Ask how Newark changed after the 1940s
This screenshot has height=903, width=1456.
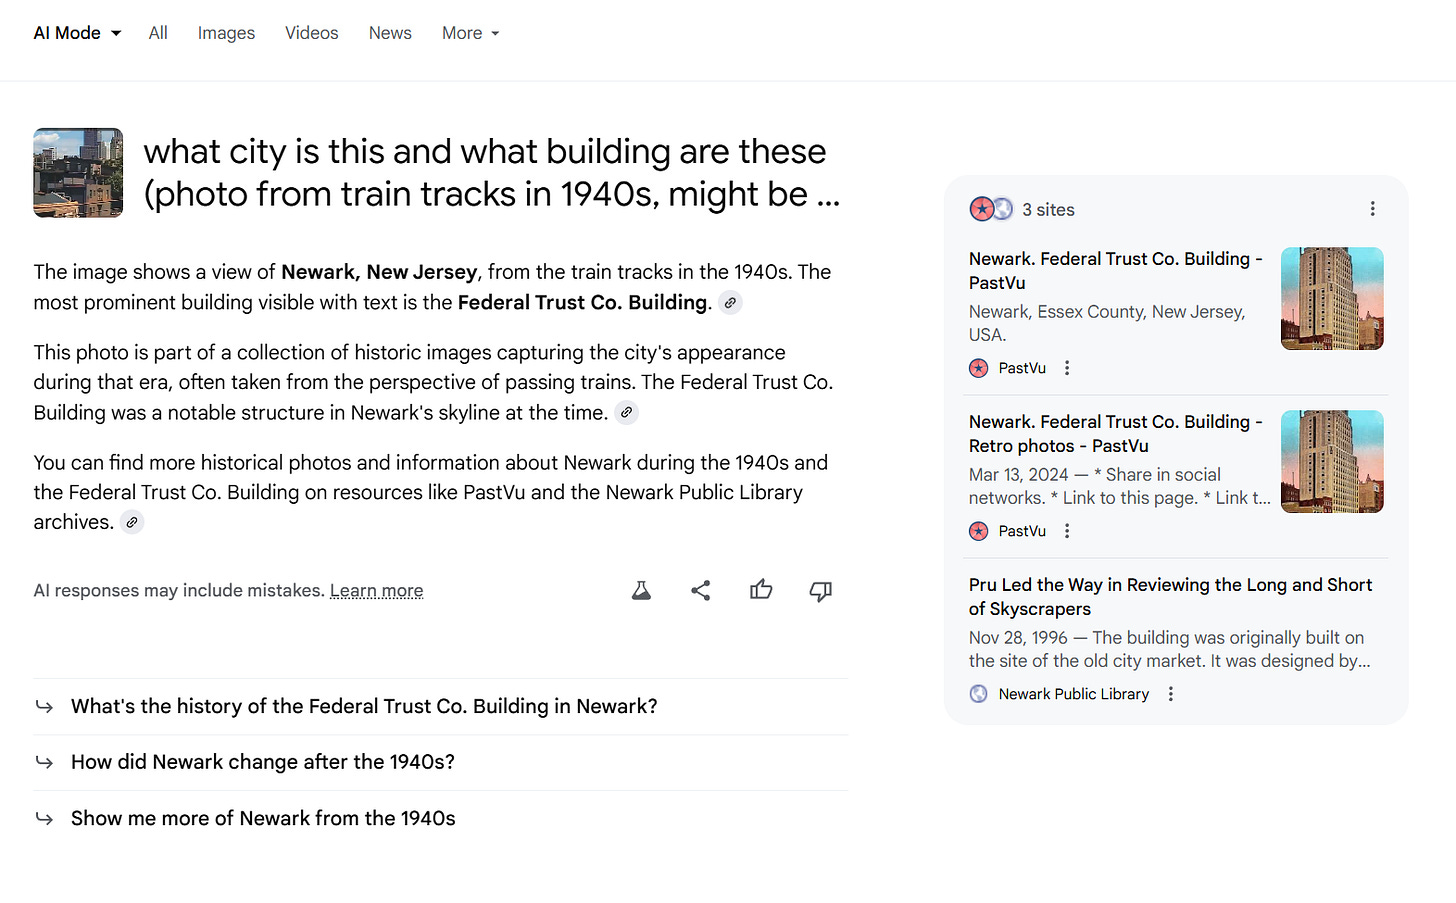(x=440, y=763)
